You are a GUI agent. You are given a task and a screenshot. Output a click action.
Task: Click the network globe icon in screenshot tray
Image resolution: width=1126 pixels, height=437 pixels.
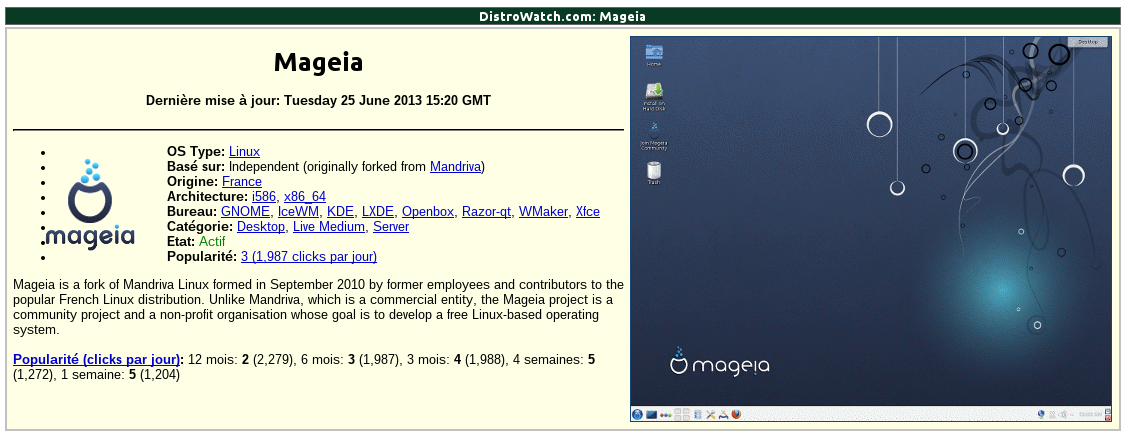click(x=1041, y=414)
